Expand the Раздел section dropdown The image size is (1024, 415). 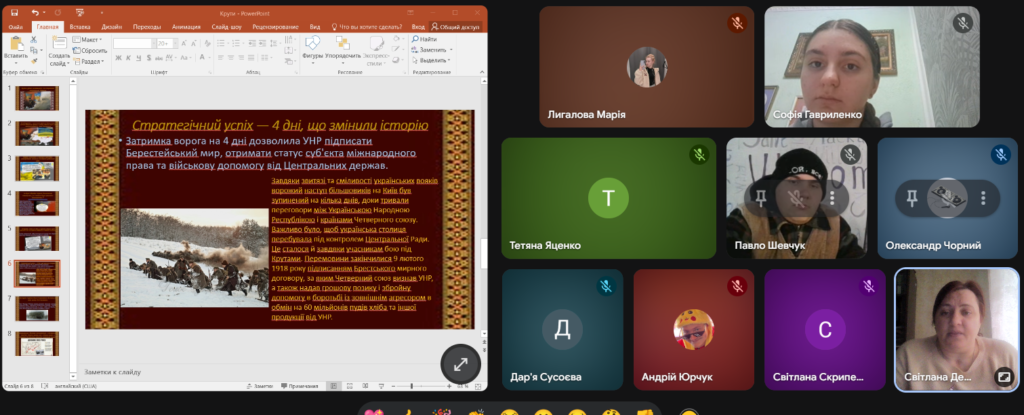coord(91,60)
